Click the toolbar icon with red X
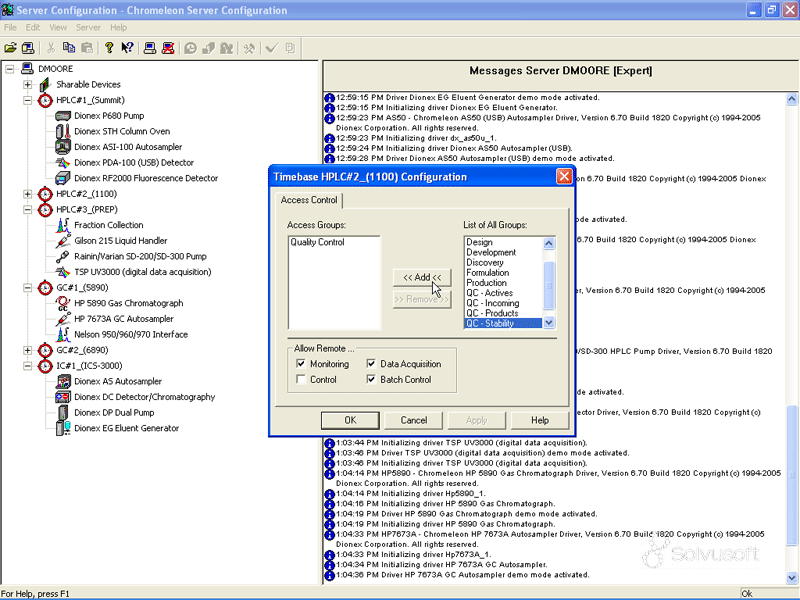Screen dimensions: 800x600 [x=168, y=48]
